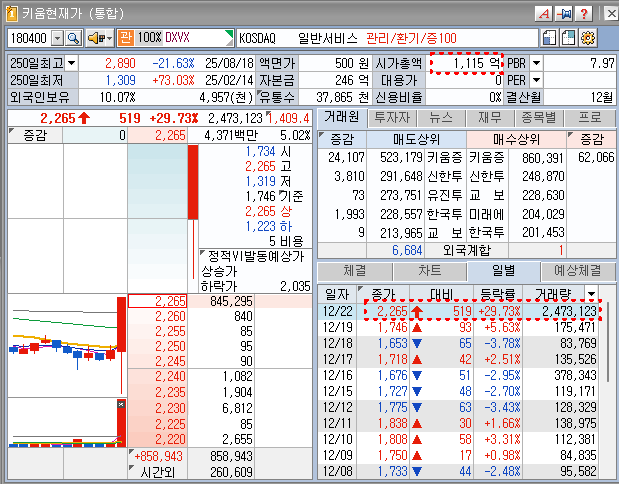619x484 pixels.
Task: Click the 정적VI발동예상가 label
Action: coord(256,257)
